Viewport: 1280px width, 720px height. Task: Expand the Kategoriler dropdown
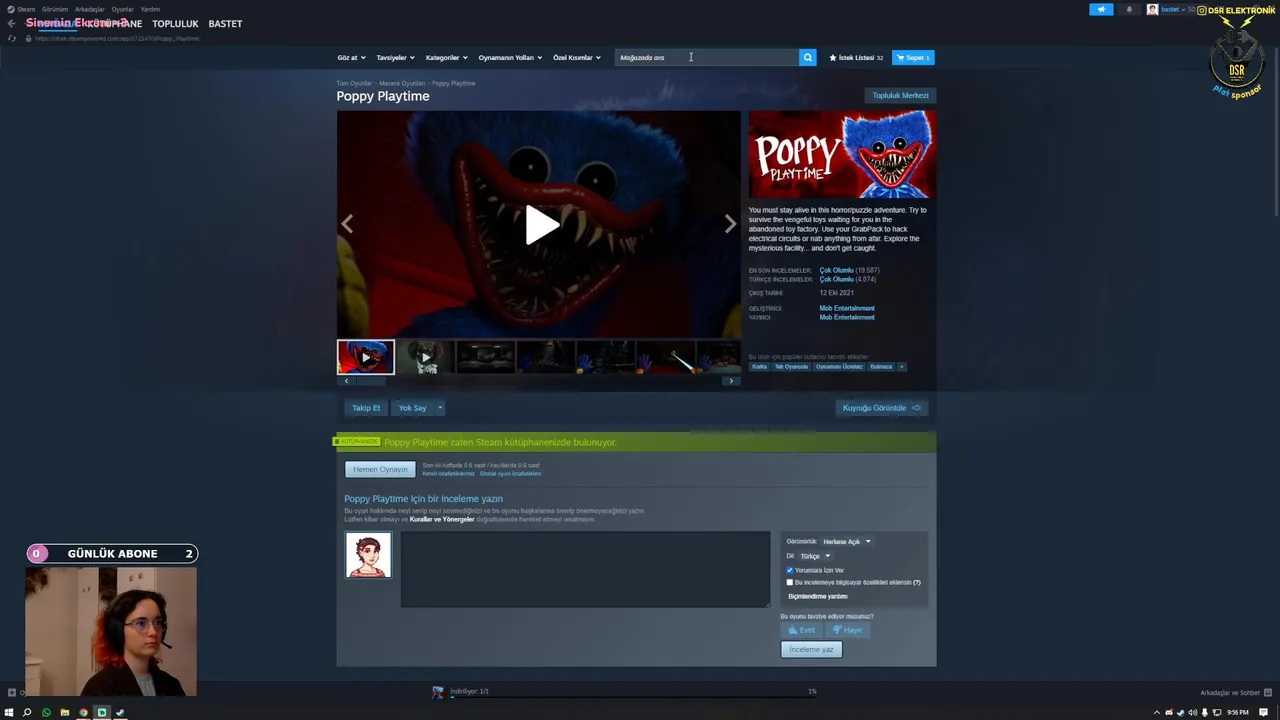pos(446,58)
